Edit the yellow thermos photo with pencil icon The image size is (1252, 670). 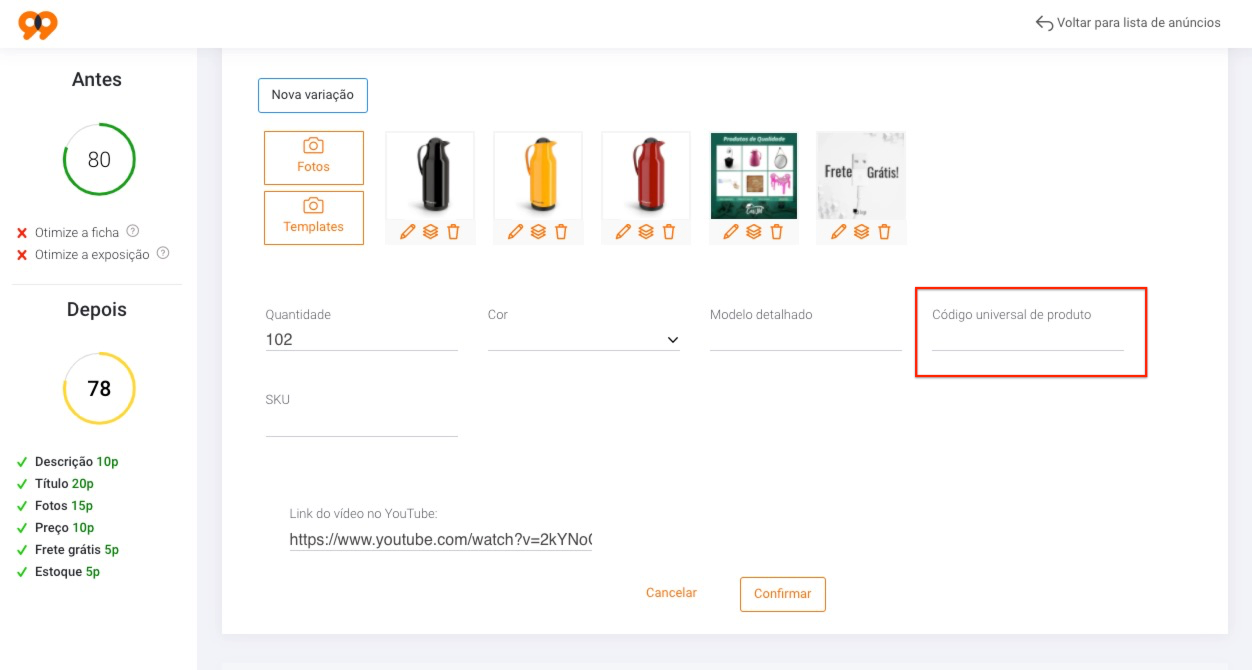tap(515, 232)
